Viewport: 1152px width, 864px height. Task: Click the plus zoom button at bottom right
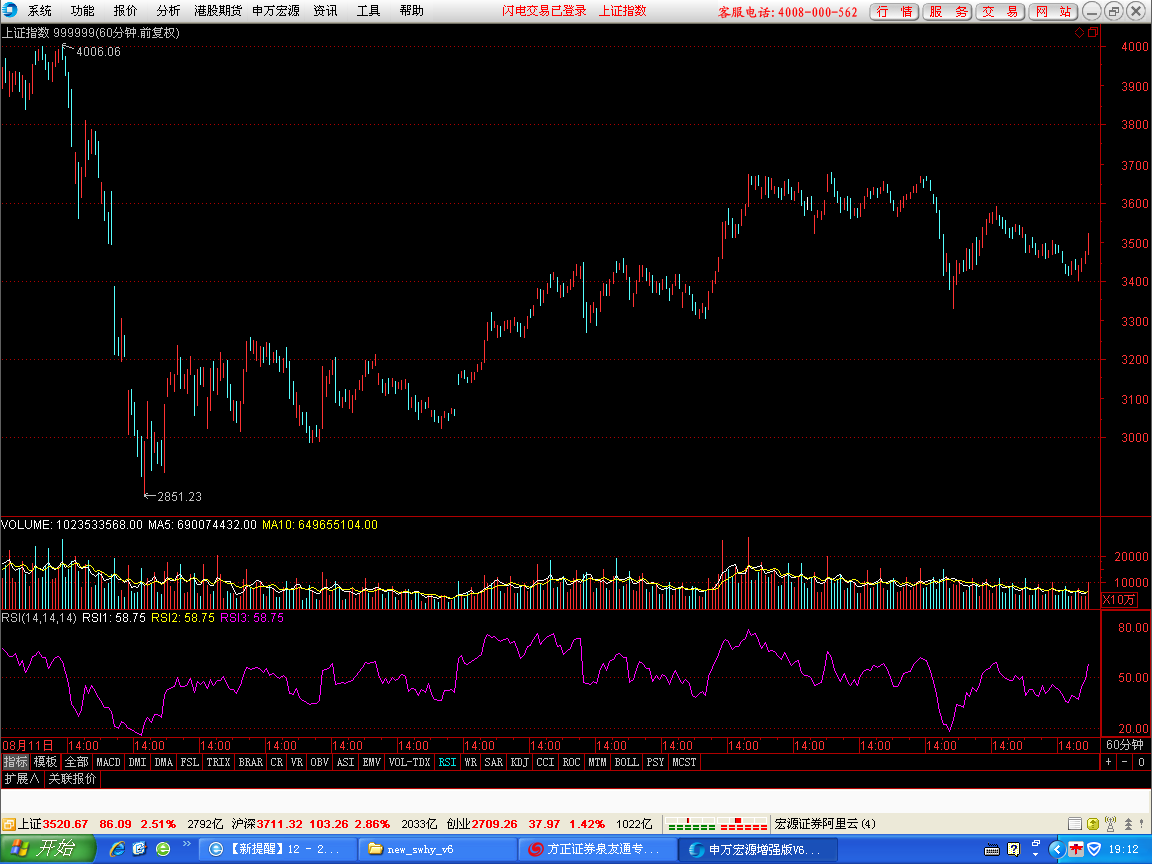coord(1109,762)
